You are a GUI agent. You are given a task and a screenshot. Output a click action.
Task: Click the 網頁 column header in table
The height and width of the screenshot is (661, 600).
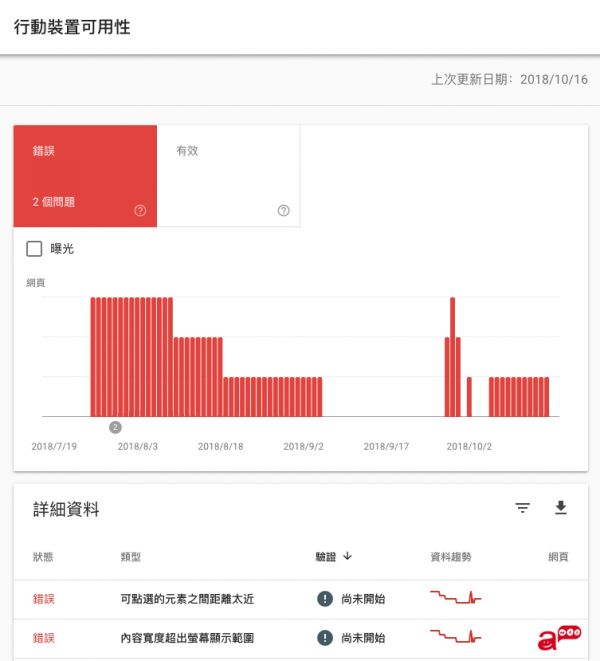coord(558,557)
